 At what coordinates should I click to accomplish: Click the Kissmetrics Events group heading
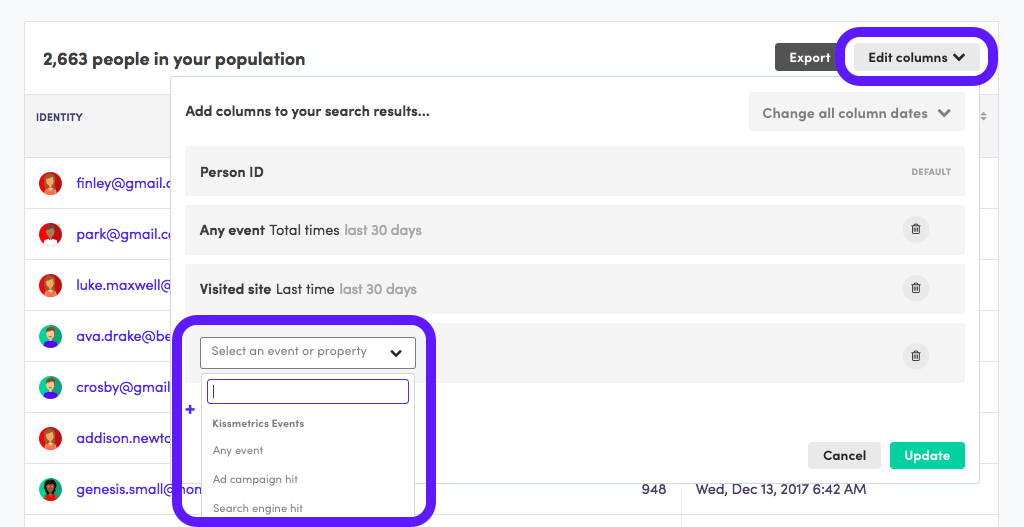click(258, 423)
